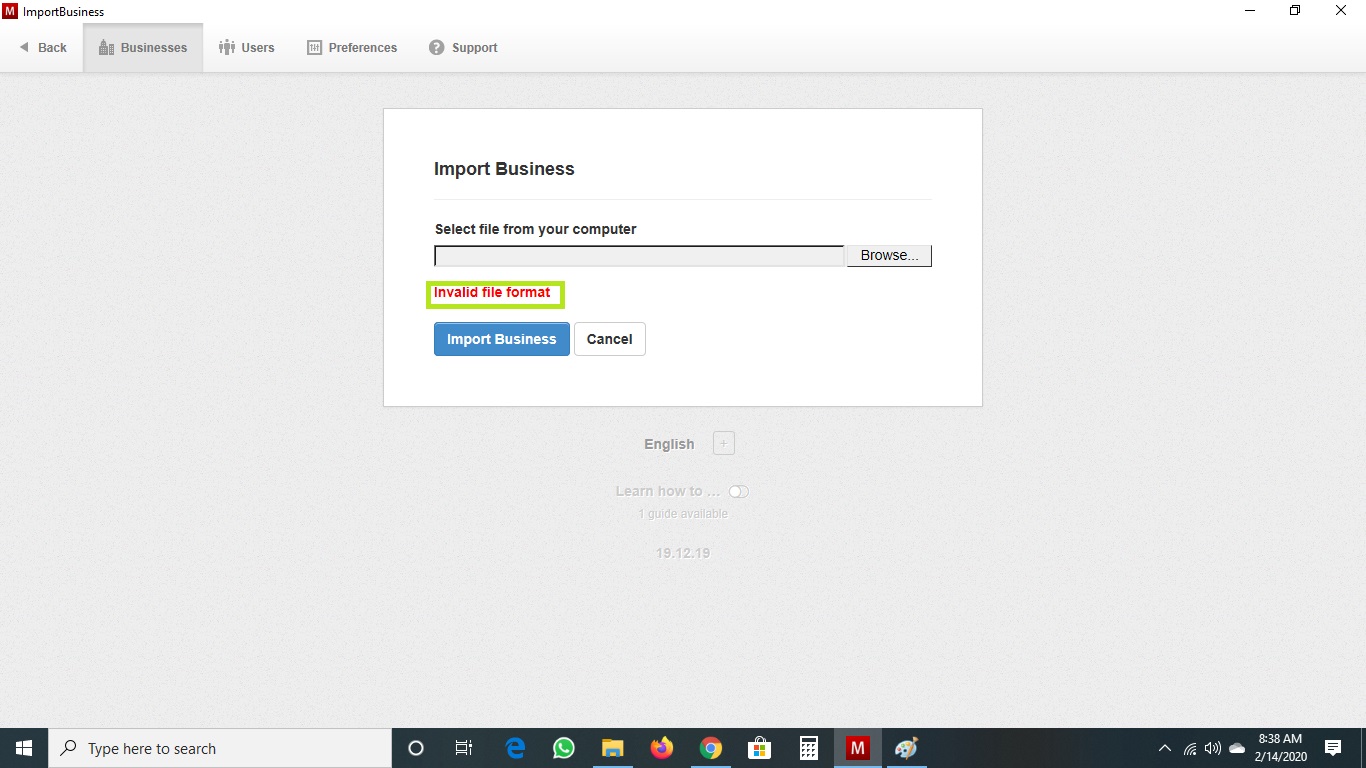Screen dimensions: 1366x768
Task: Click the Manager icon in the taskbar
Action: [x=858, y=748]
